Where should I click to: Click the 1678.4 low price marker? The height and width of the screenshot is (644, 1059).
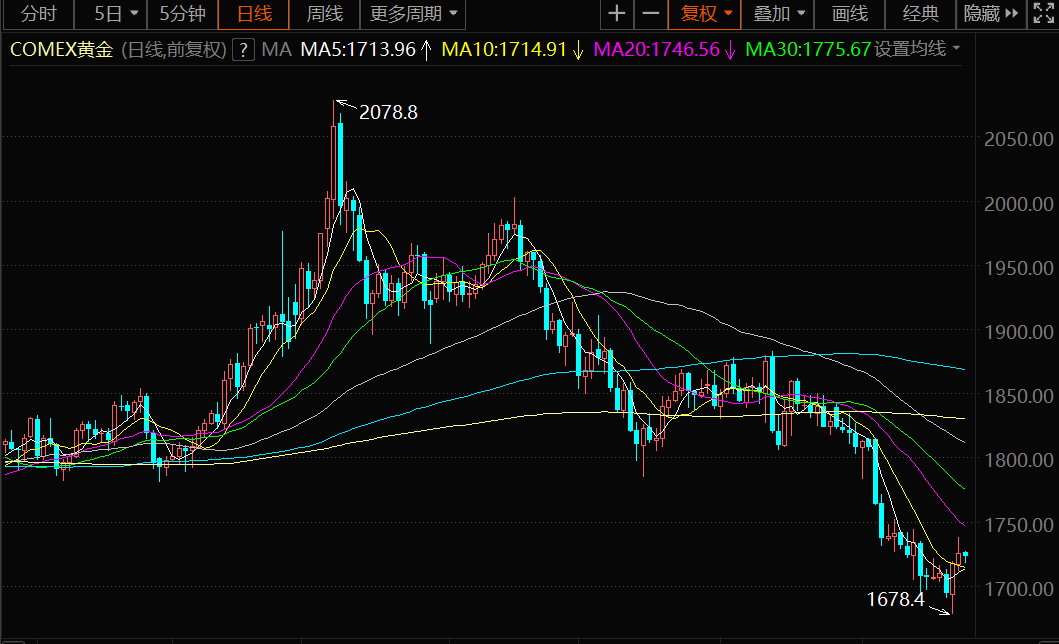(x=895, y=600)
